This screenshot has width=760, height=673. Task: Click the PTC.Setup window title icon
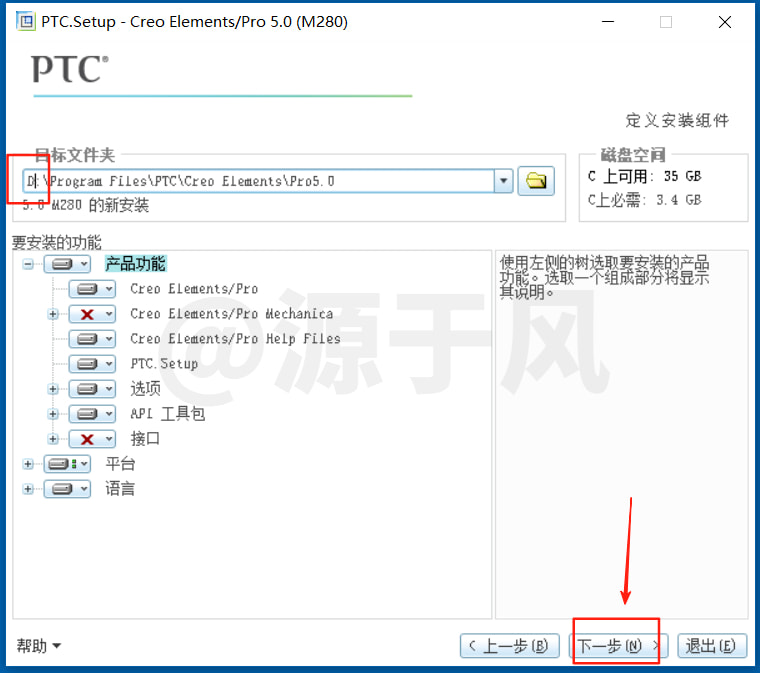[x=26, y=22]
